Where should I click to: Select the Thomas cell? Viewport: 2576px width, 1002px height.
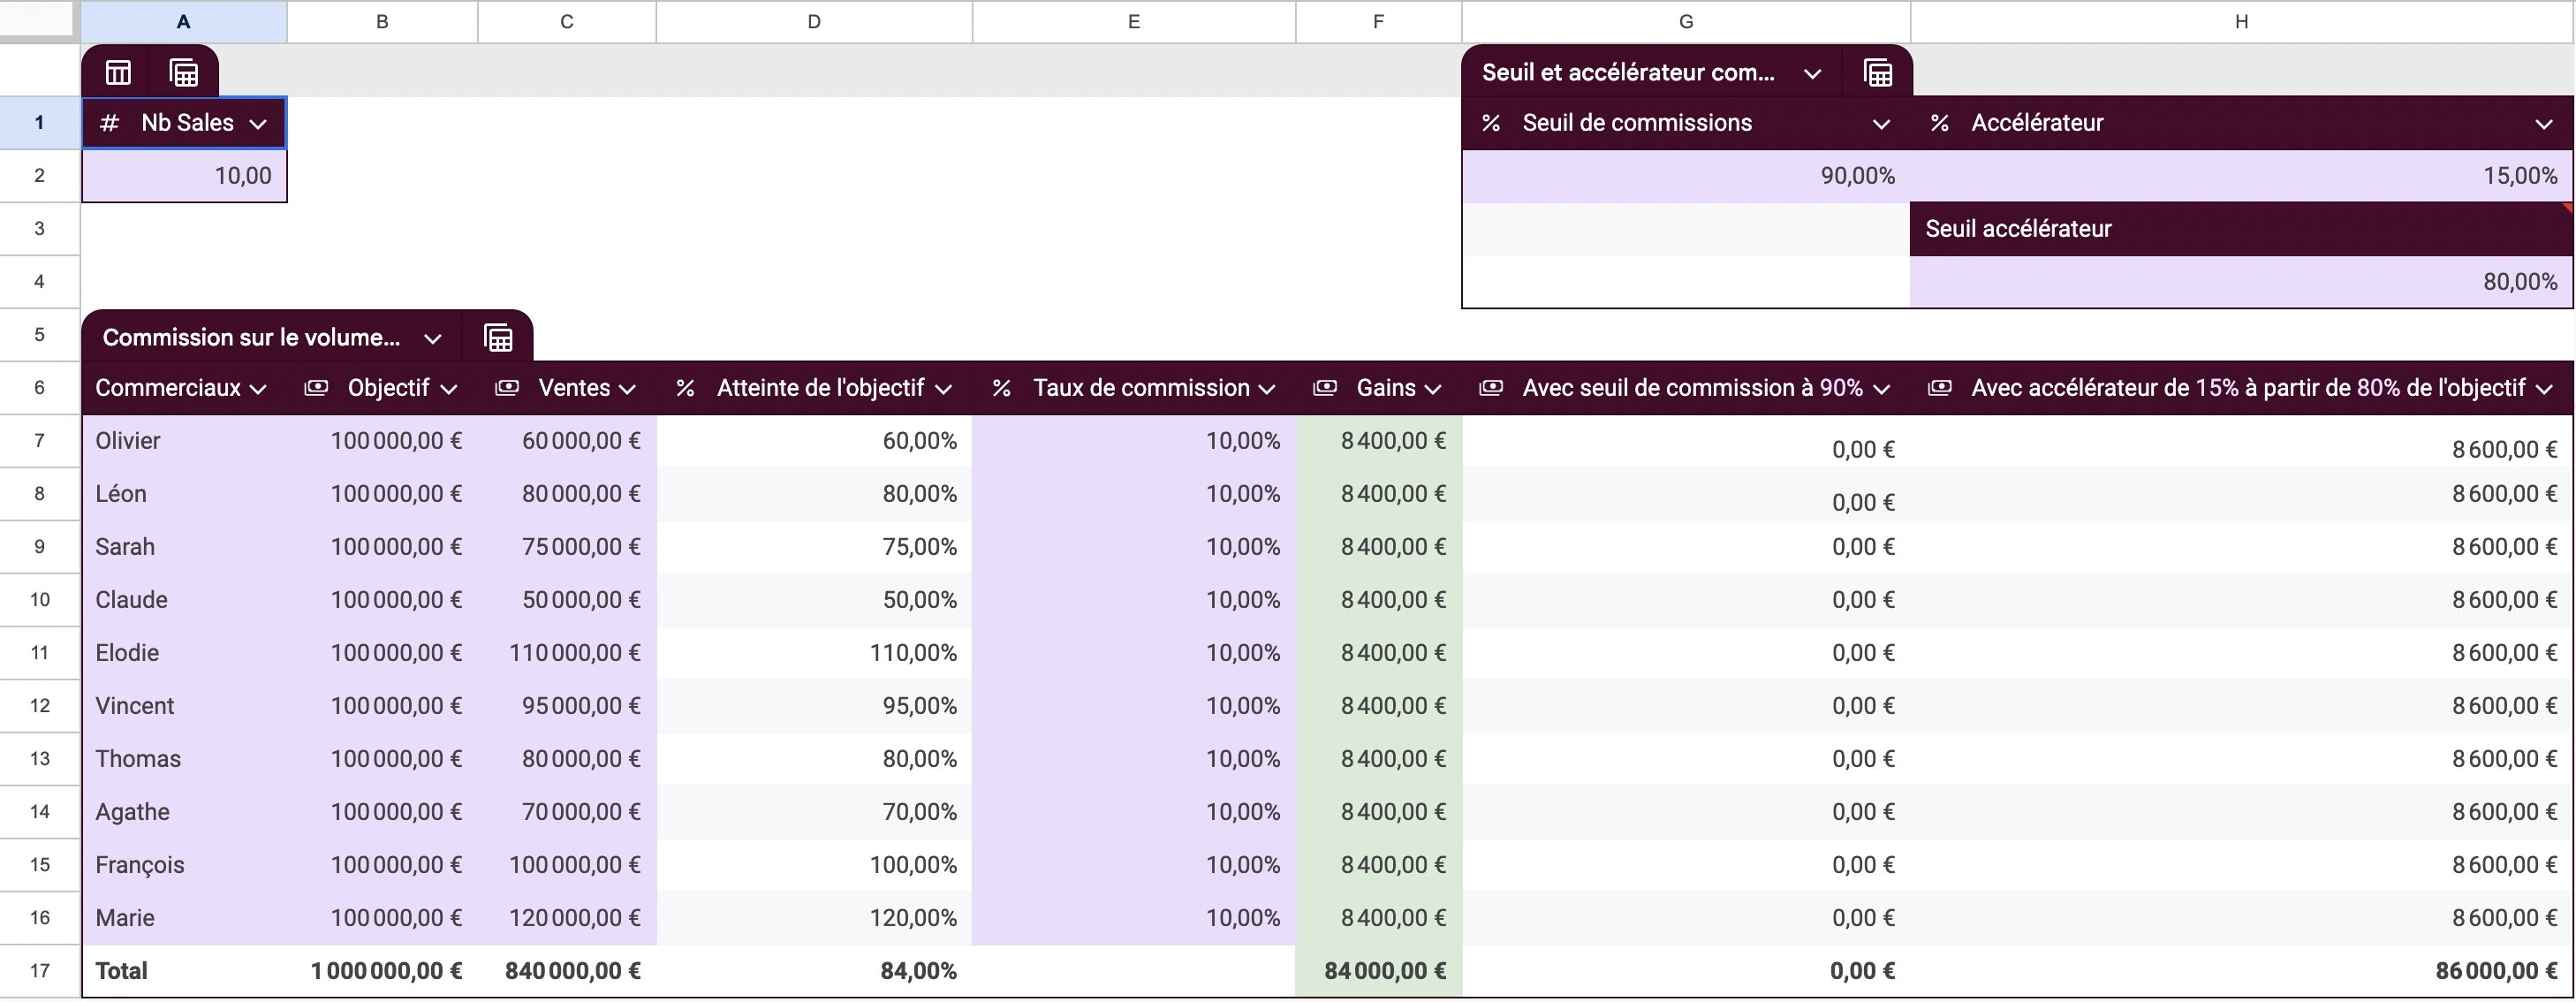click(x=184, y=759)
